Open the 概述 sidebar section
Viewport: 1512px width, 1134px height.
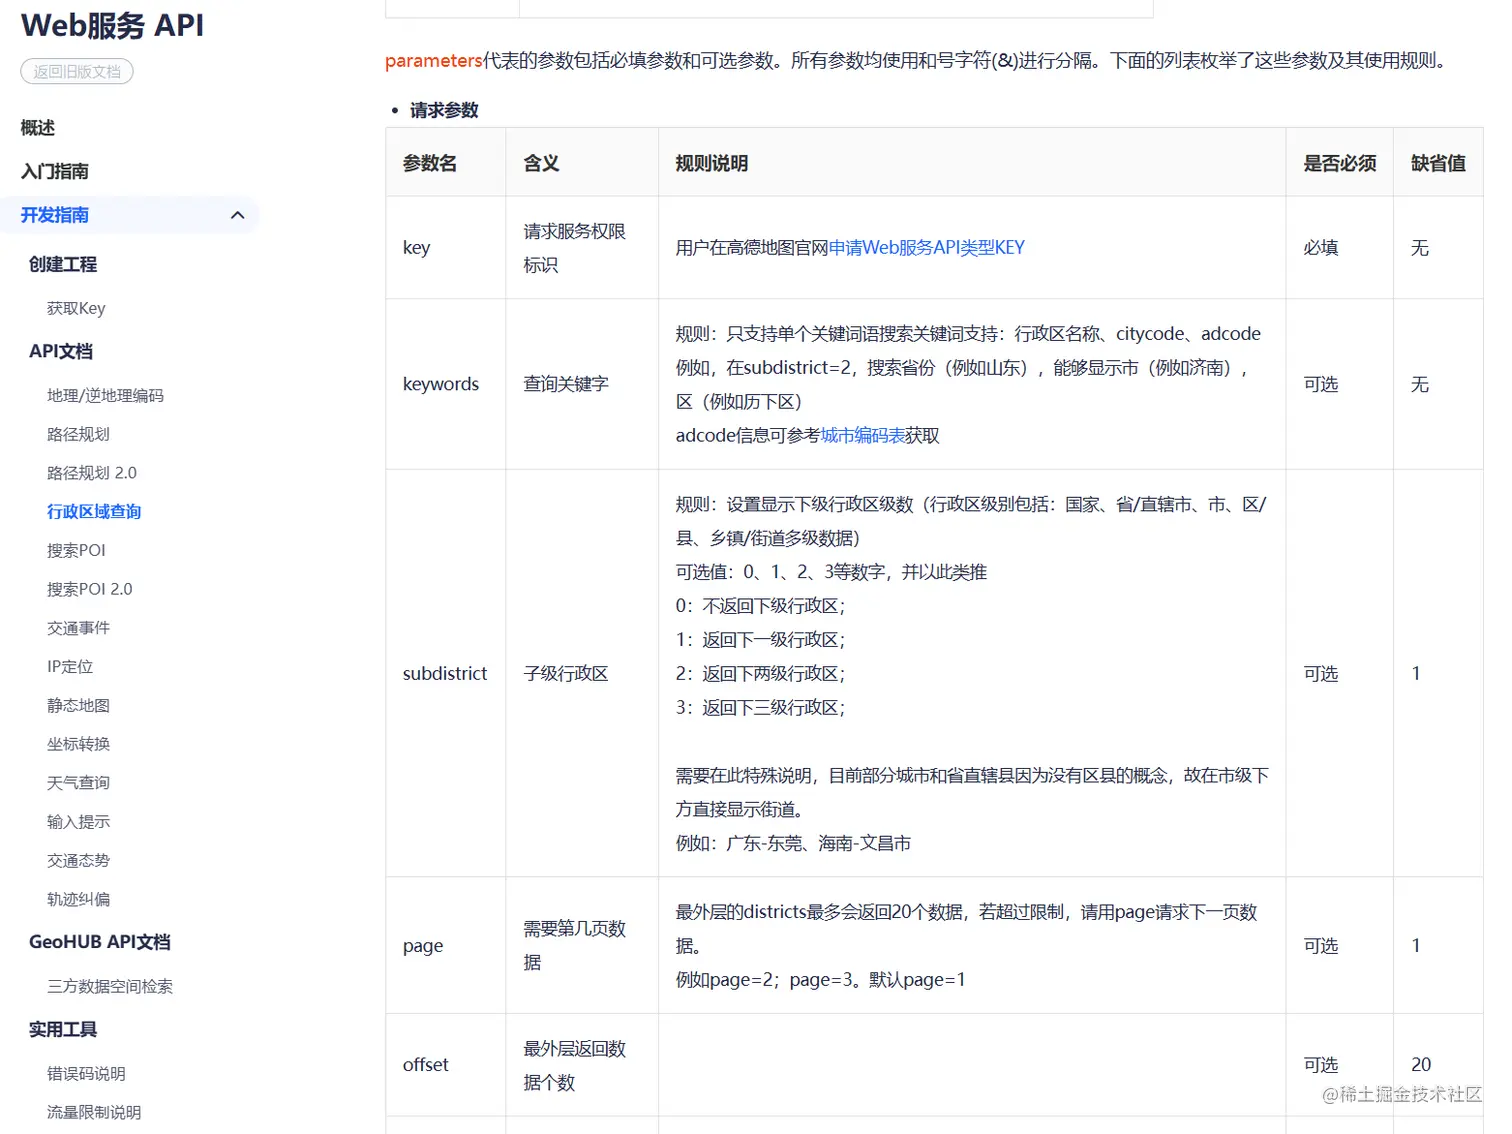click(38, 128)
